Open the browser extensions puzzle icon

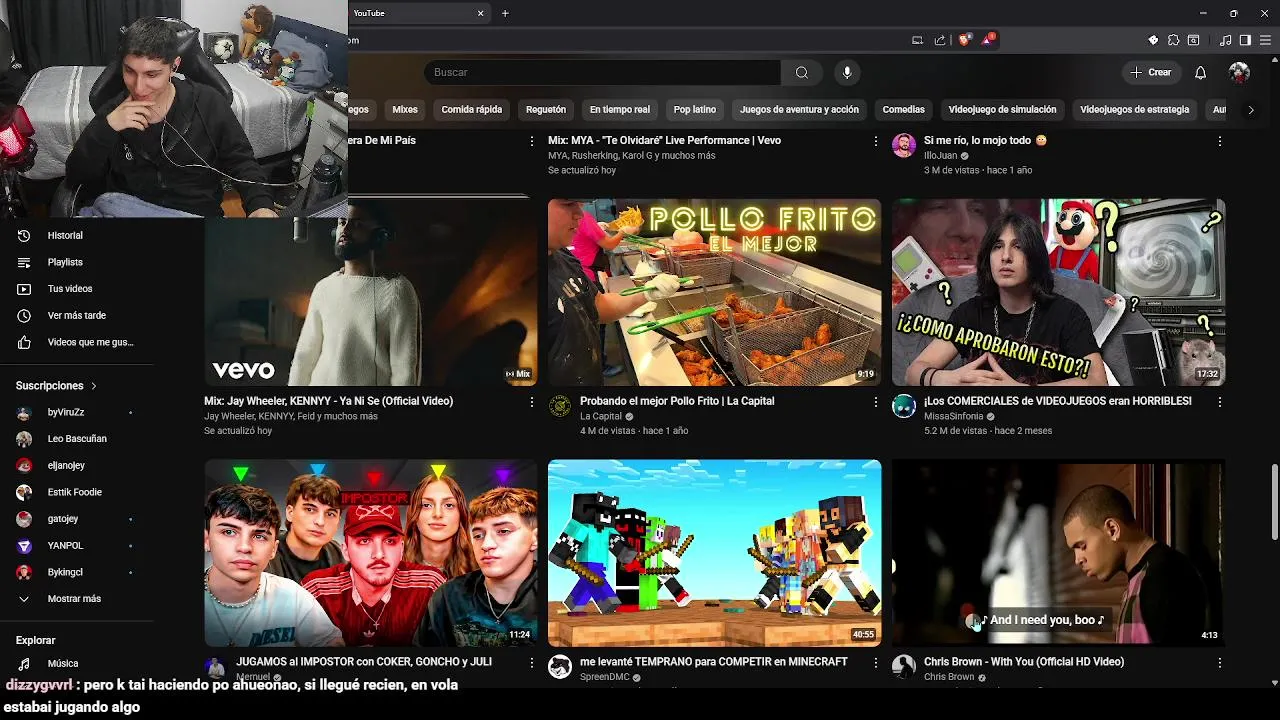pos(1173,40)
